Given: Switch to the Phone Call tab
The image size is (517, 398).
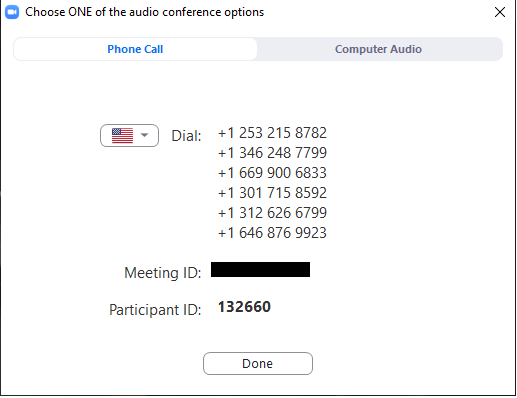Looking at the screenshot, I should click(x=135, y=49).
